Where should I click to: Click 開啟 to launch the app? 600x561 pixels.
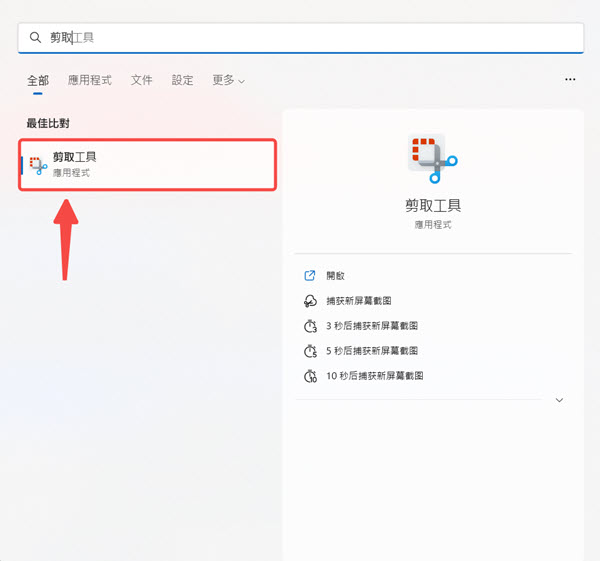tap(335, 276)
